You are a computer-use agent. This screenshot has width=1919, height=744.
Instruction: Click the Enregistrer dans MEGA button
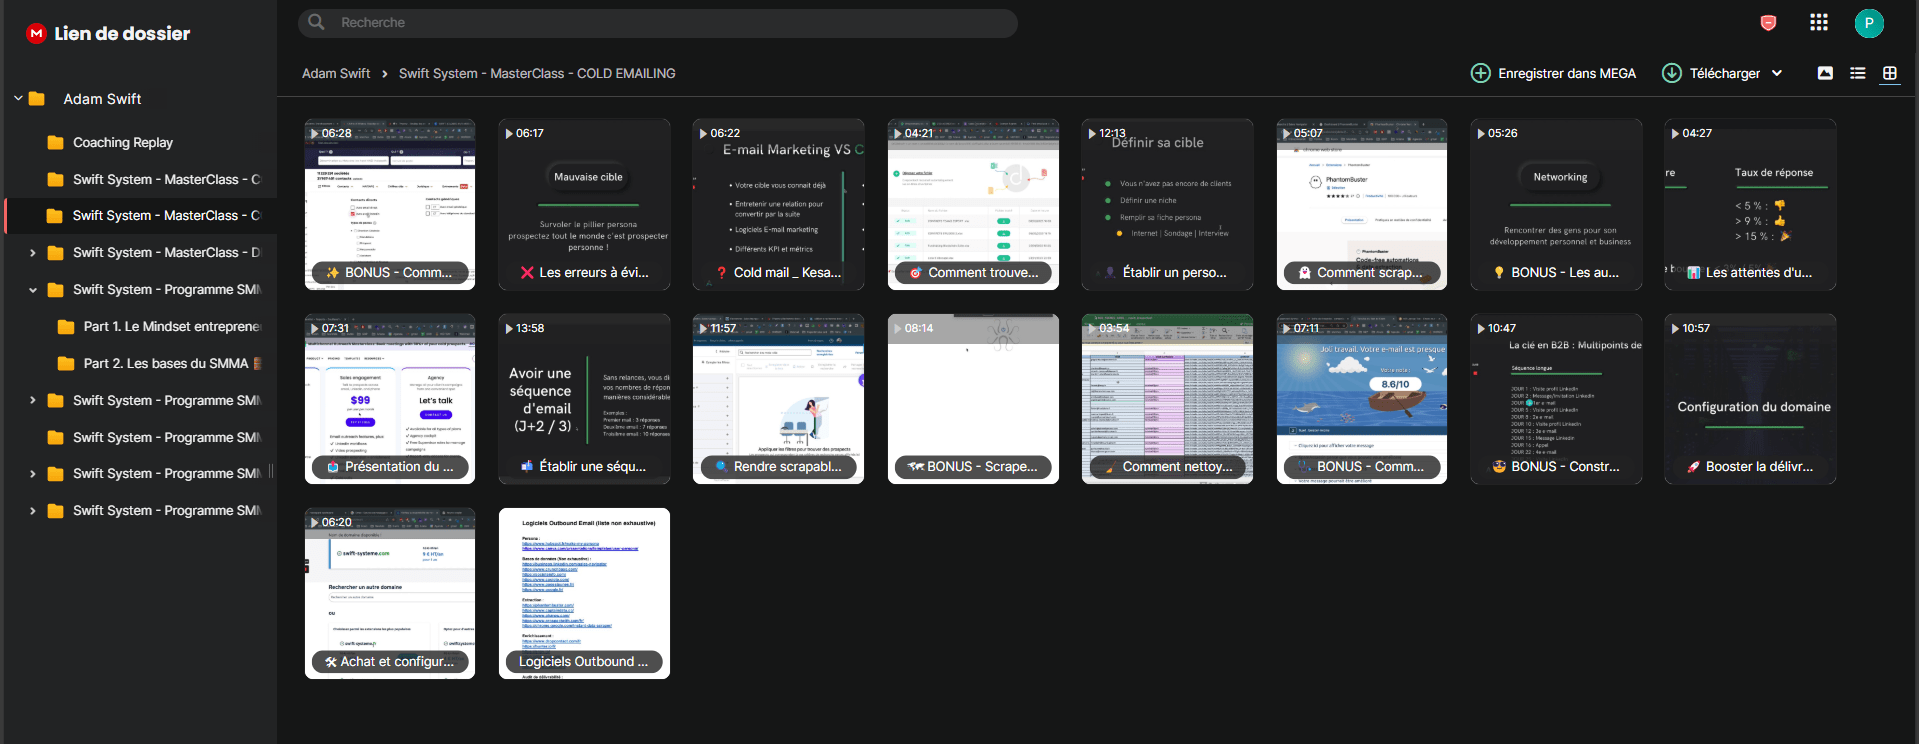(1553, 73)
